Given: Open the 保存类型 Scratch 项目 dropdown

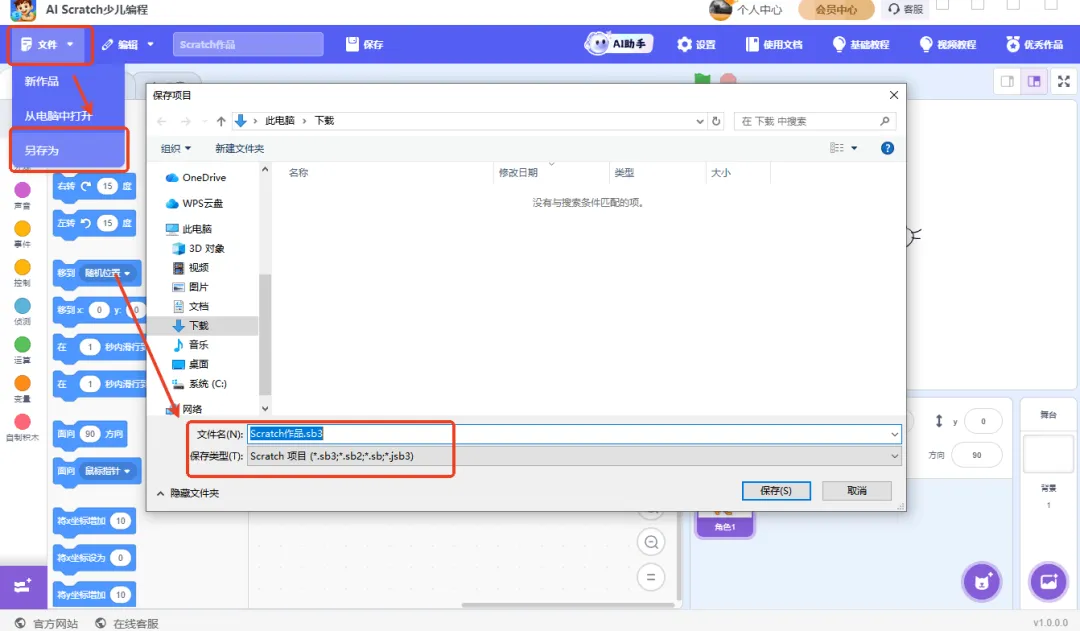Looking at the screenshot, I should coord(574,456).
